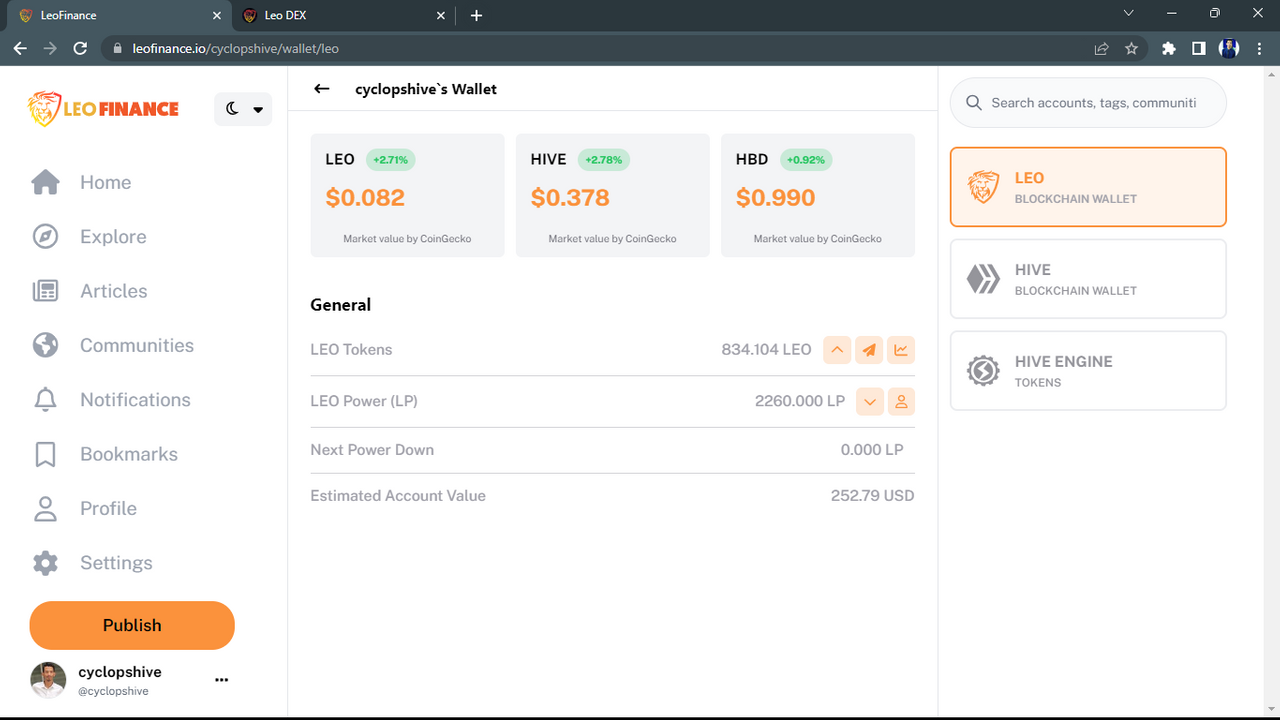The width and height of the screenshot is (1280, 720).
Task: Click the LEO power up arrow icon
Action: (x=837, y=350)
